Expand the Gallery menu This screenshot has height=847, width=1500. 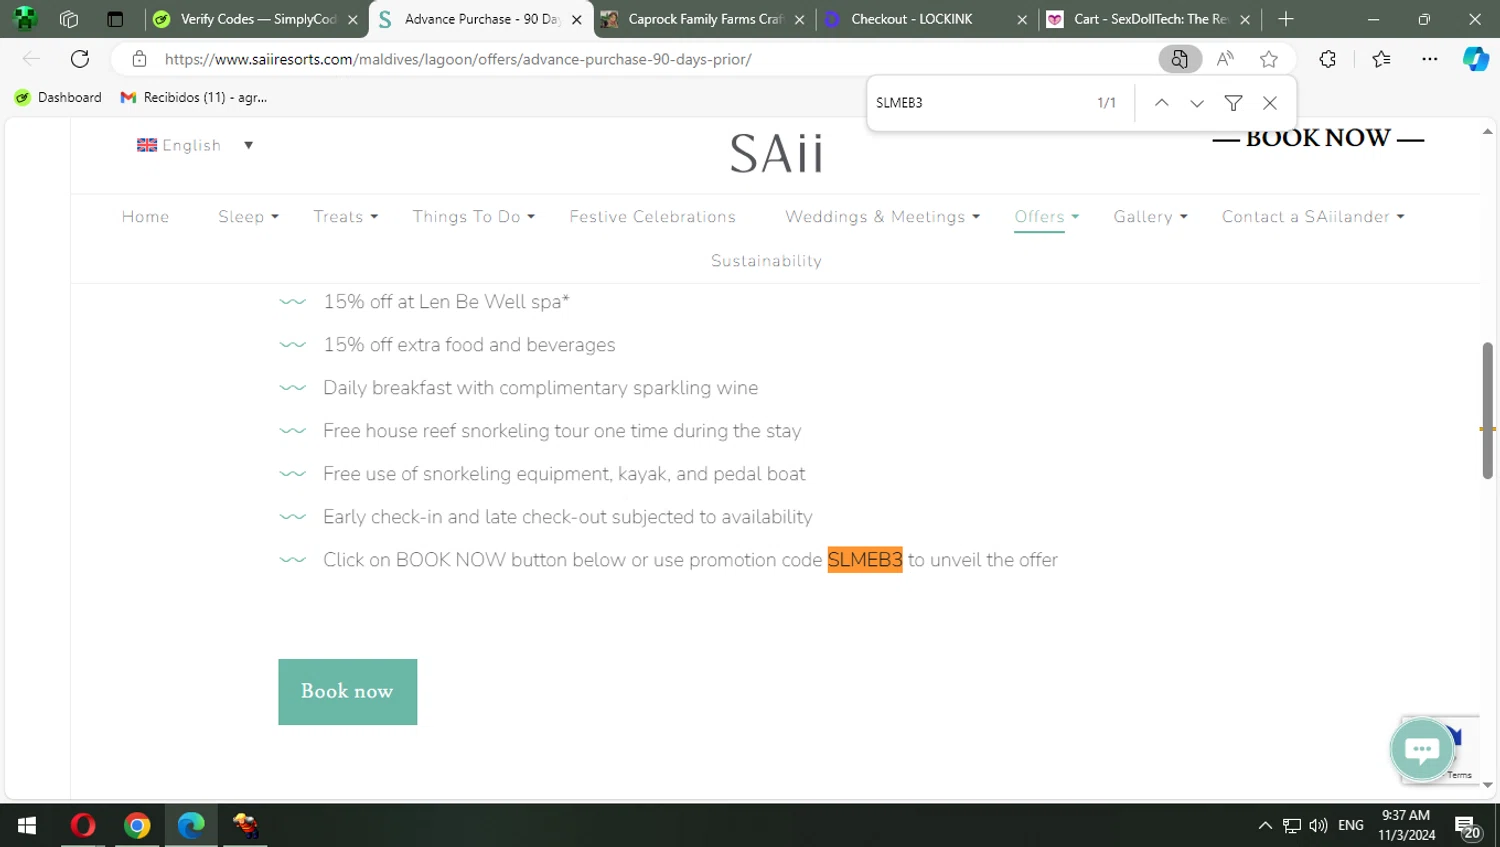pyautogui.click(x=1150, y=217)
